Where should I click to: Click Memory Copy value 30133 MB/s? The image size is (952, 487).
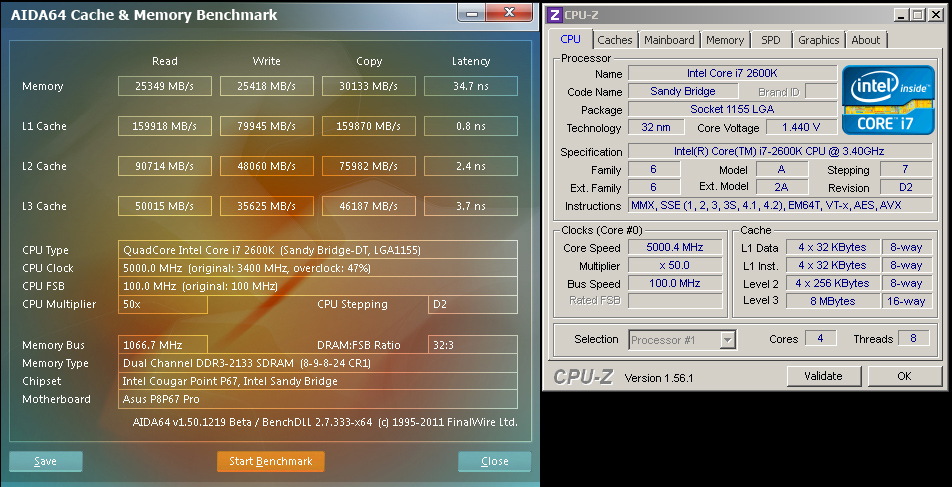369,86
